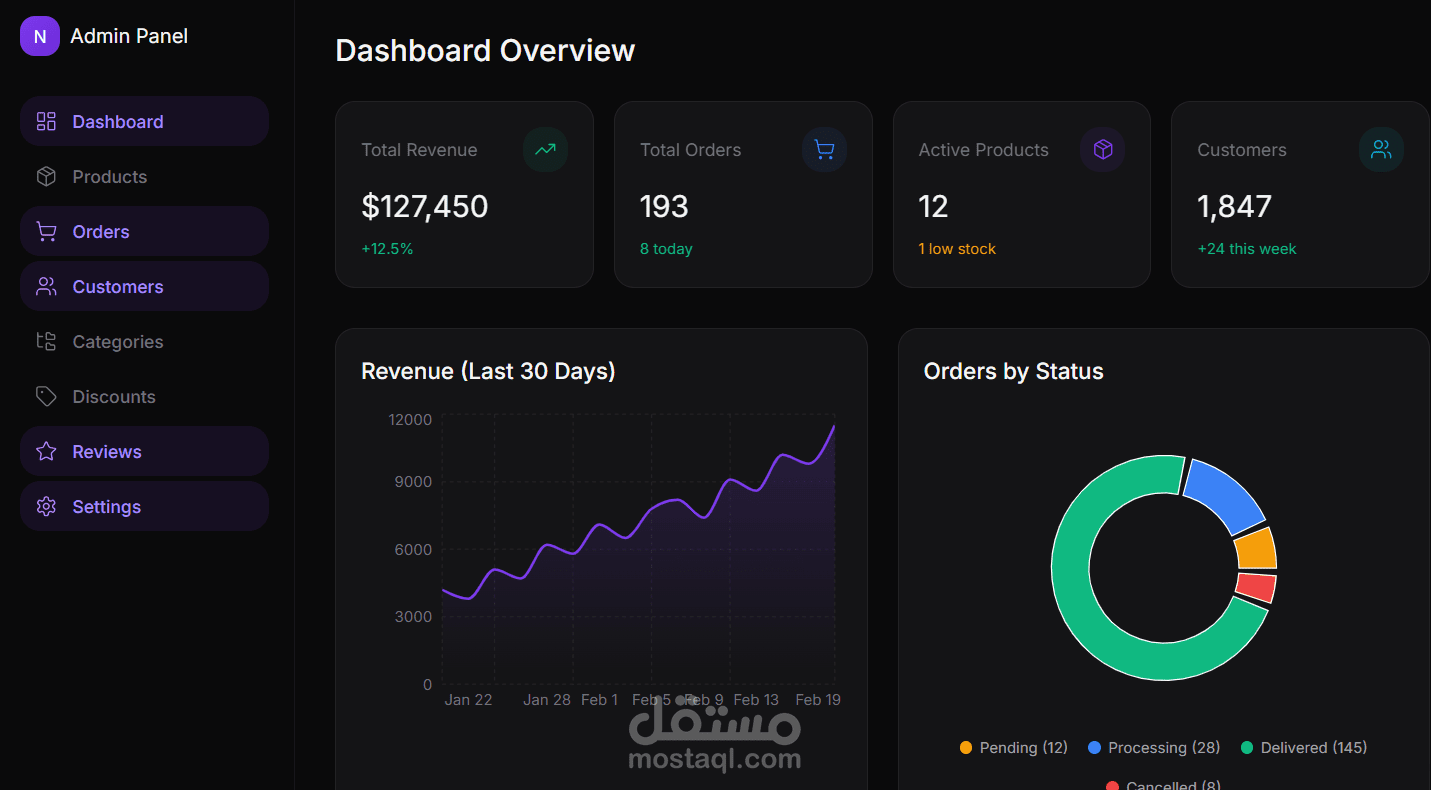Open Reviews from the sidebar
Viewport: 1431px width, 790px height.
click(144, 451)
